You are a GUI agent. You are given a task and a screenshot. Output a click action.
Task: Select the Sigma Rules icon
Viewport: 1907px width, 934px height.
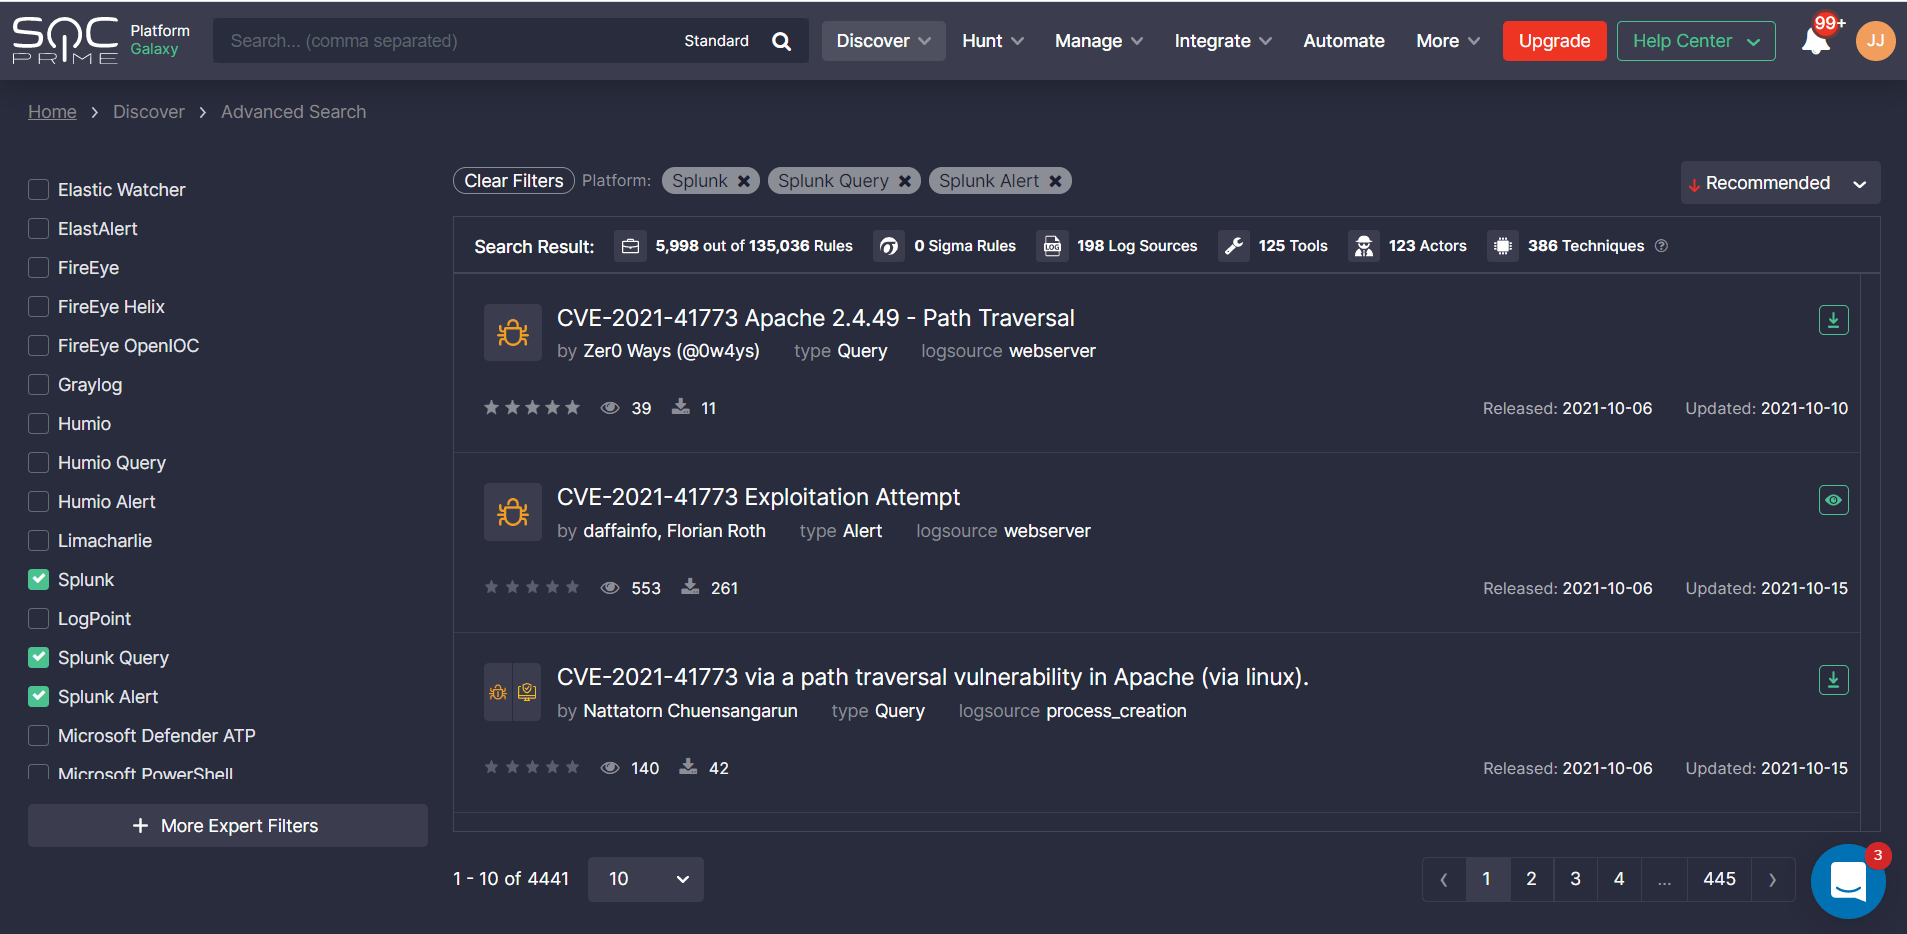click(x=888, y=245)
